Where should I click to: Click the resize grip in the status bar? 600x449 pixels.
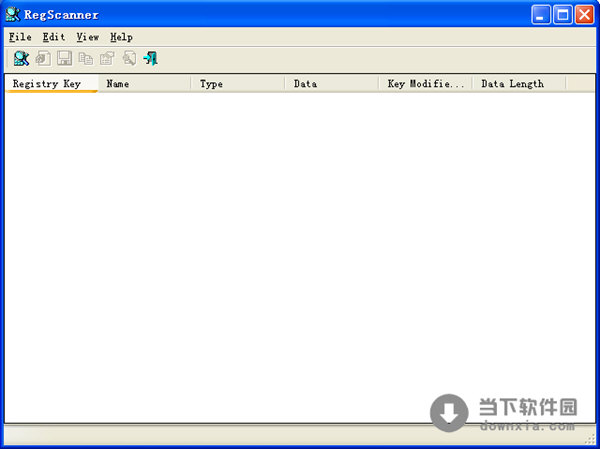591,440
